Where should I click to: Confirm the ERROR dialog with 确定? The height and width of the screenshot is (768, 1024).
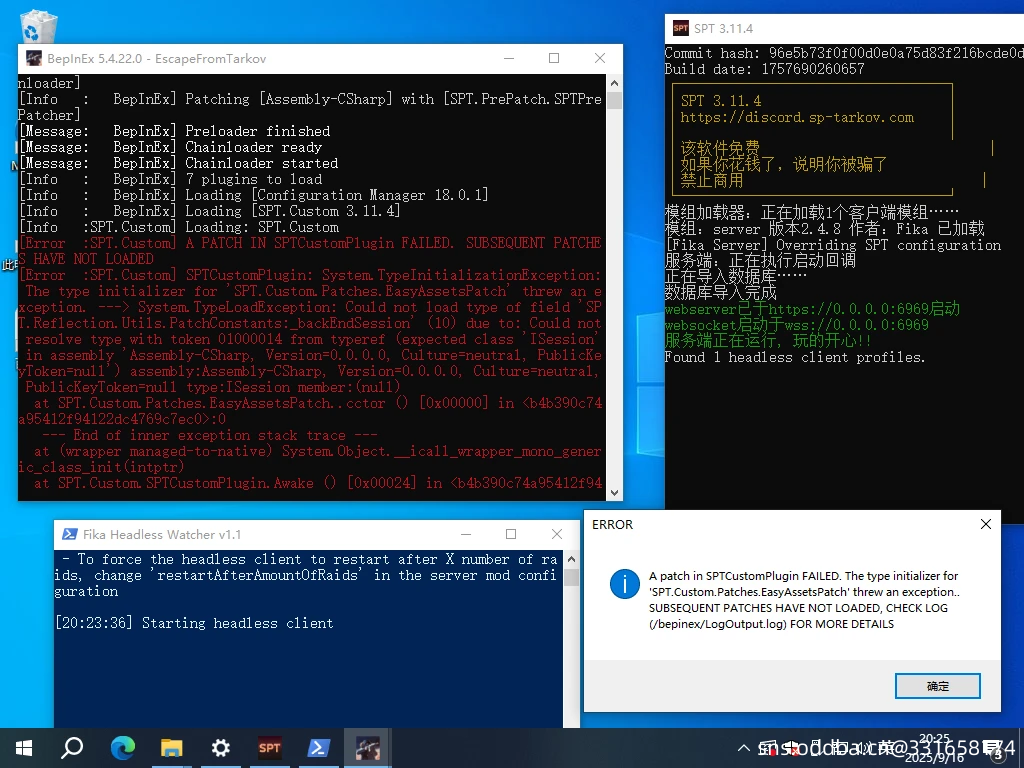coord(937,686)
